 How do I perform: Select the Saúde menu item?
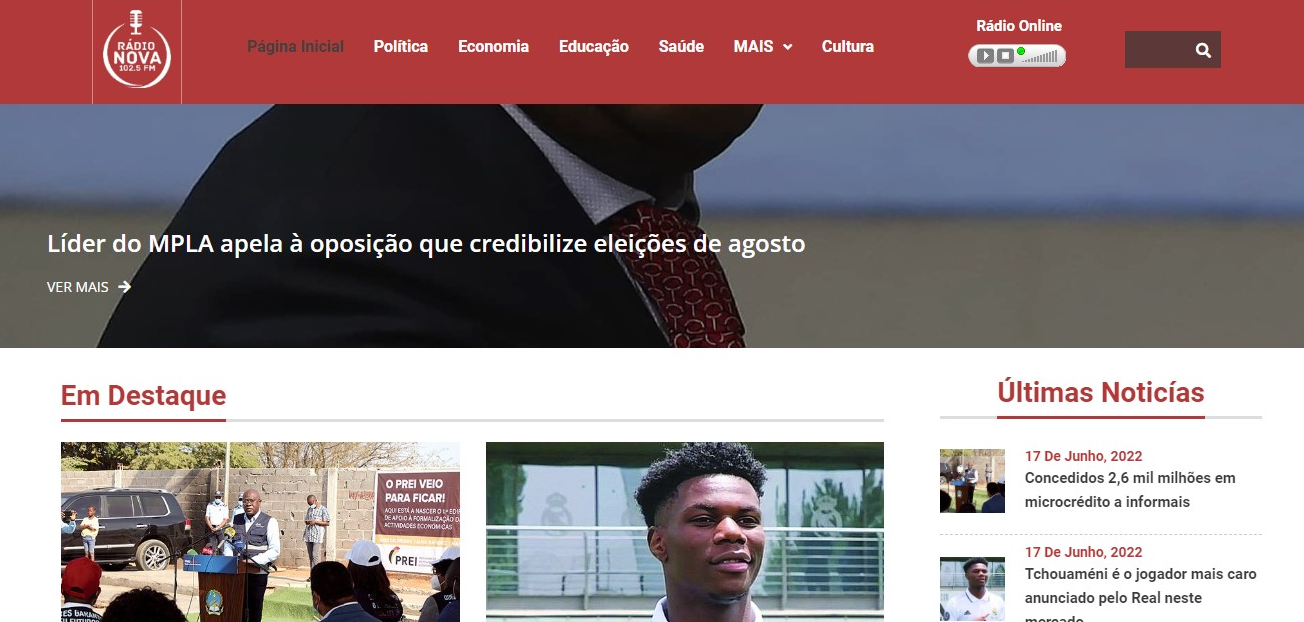[681, 46]
